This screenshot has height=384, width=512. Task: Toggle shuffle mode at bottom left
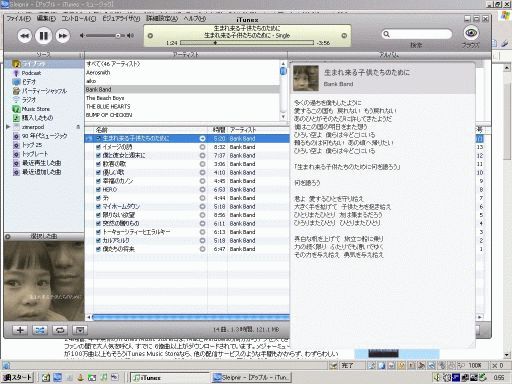click(40, 330)
